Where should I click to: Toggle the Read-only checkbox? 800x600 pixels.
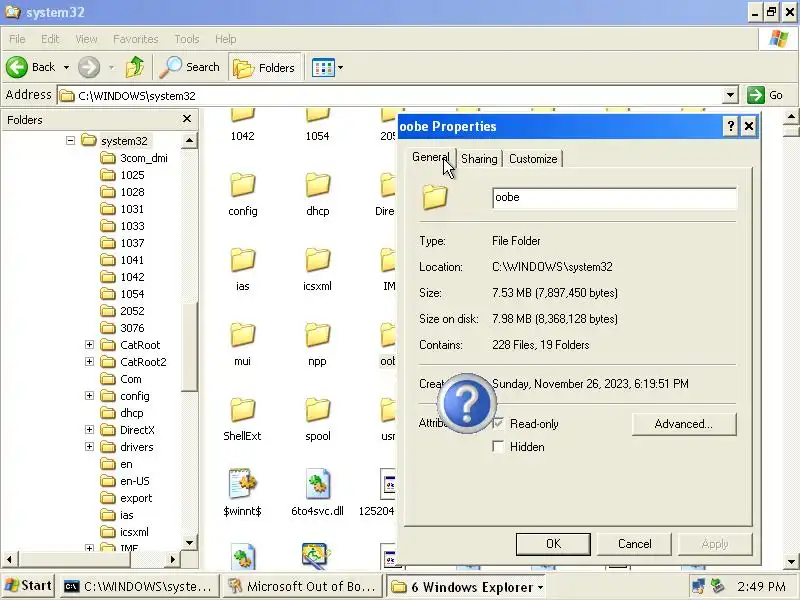[x=498, y=423]
